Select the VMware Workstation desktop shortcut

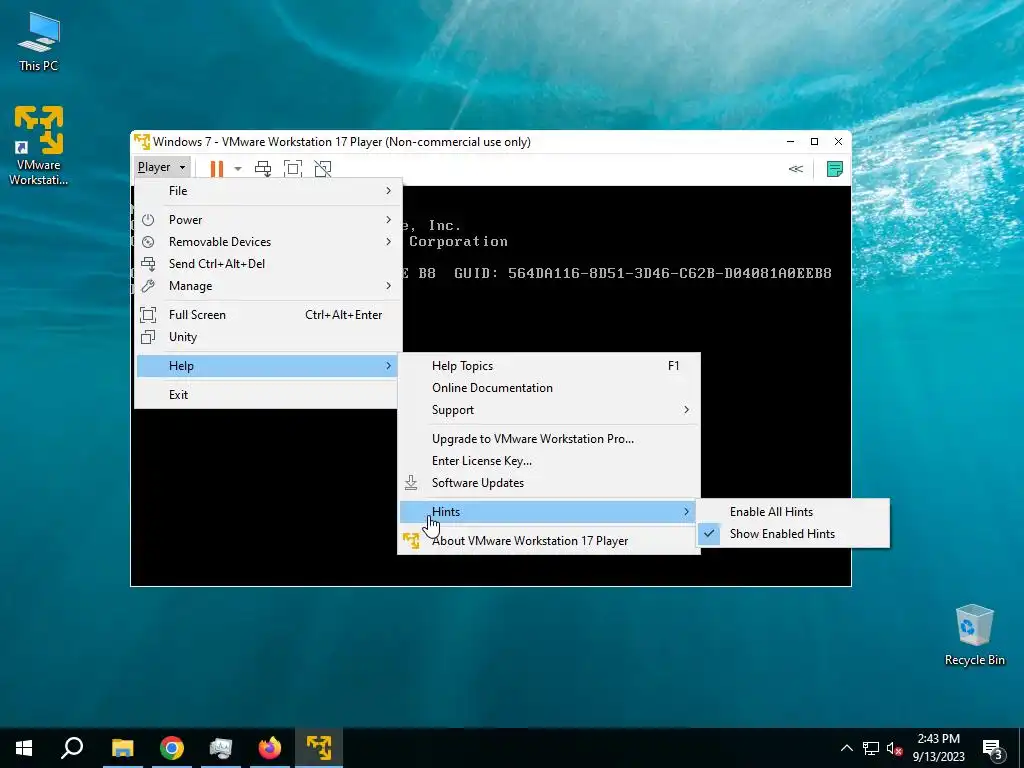pos(39,146)
